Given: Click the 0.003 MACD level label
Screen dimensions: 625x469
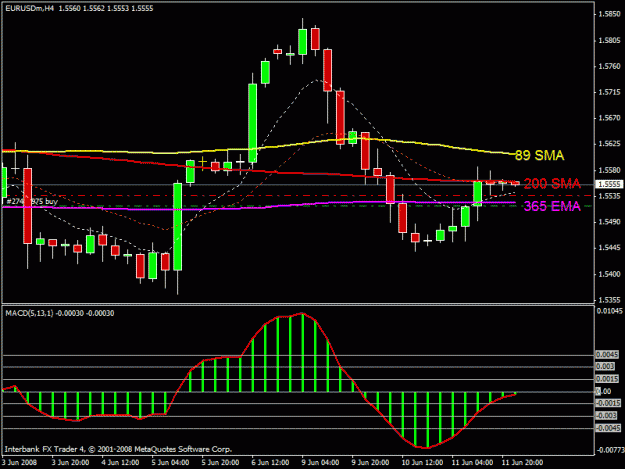Looking at the screenshot, I should [605, 367].
